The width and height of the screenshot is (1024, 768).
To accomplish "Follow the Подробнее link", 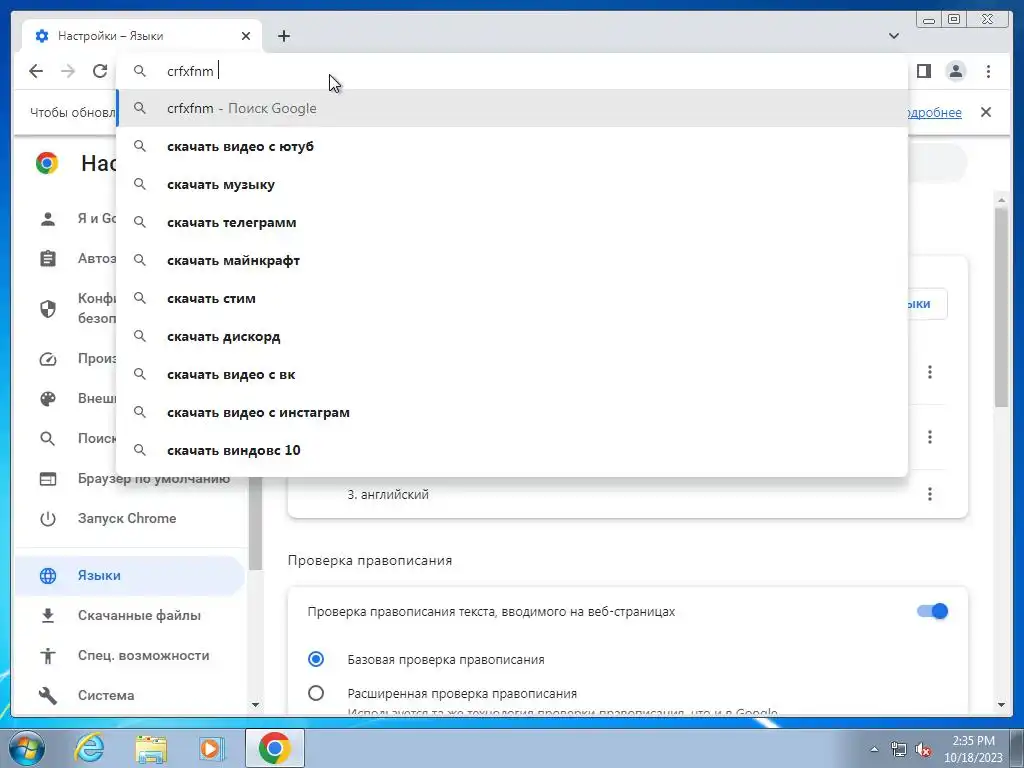I will [x=935, y=112].
